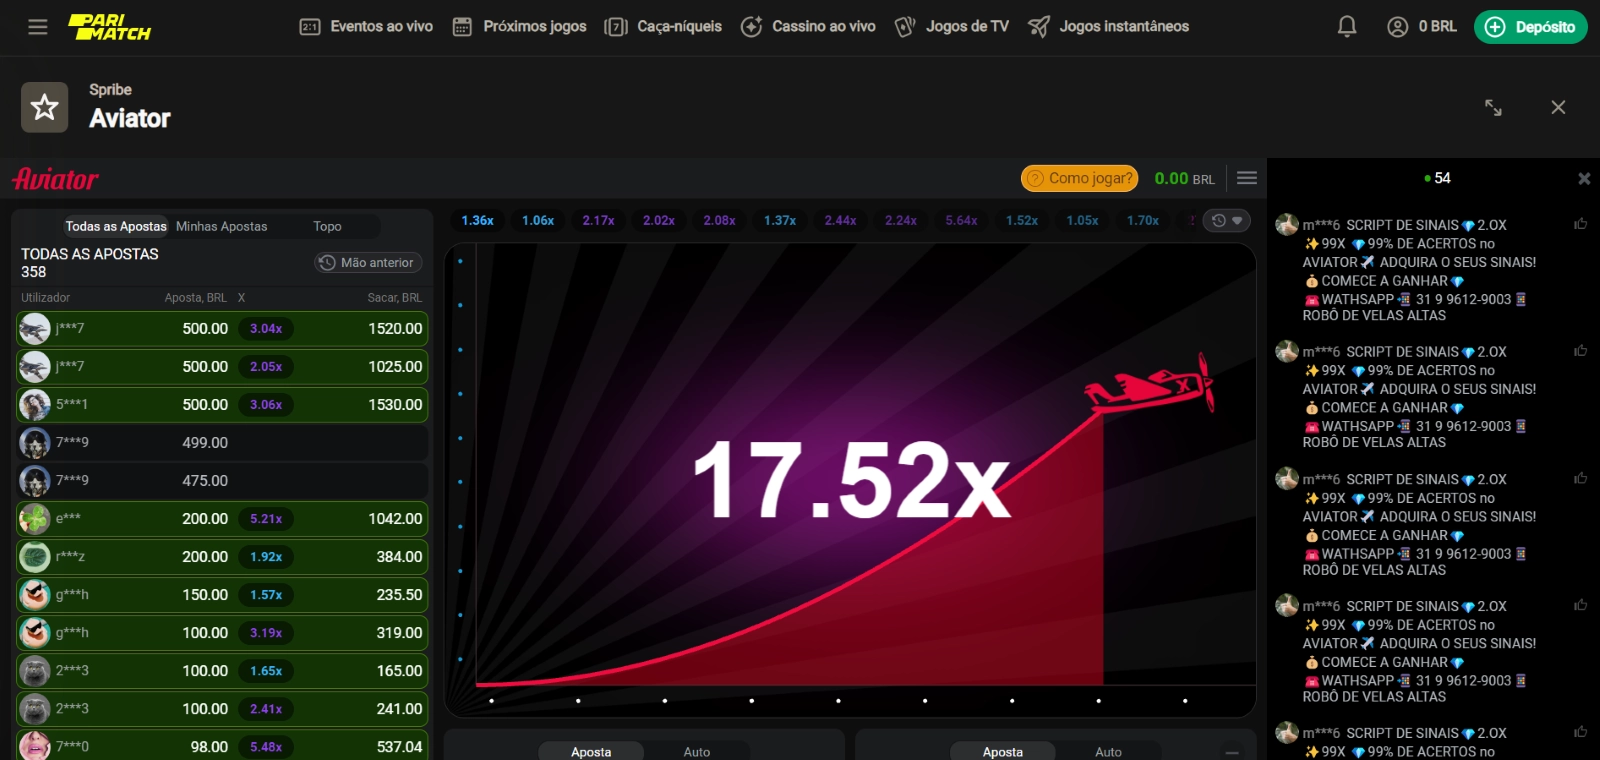Click the 5.64x history multiplier
The image size is (1600, 760).
tap(961, 220)
